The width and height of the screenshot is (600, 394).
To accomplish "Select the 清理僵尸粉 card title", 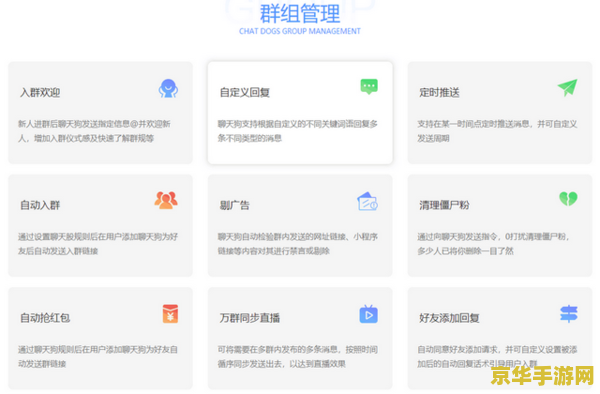I will [x=444, y=205].
